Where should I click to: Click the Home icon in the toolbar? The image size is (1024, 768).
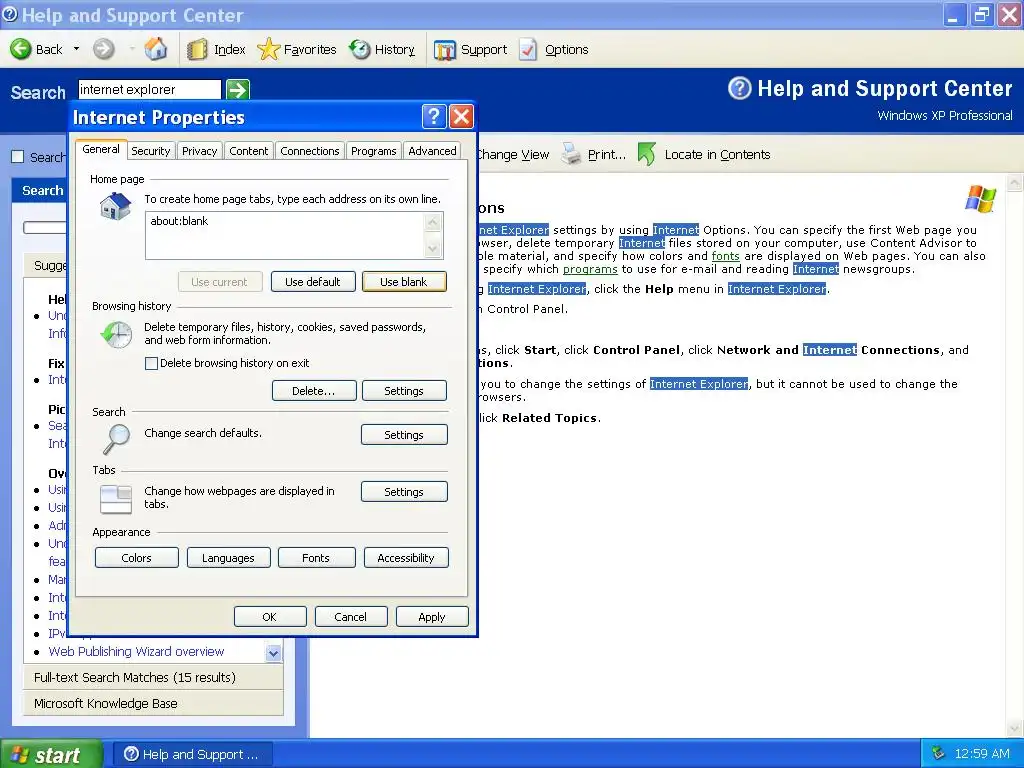155,49
